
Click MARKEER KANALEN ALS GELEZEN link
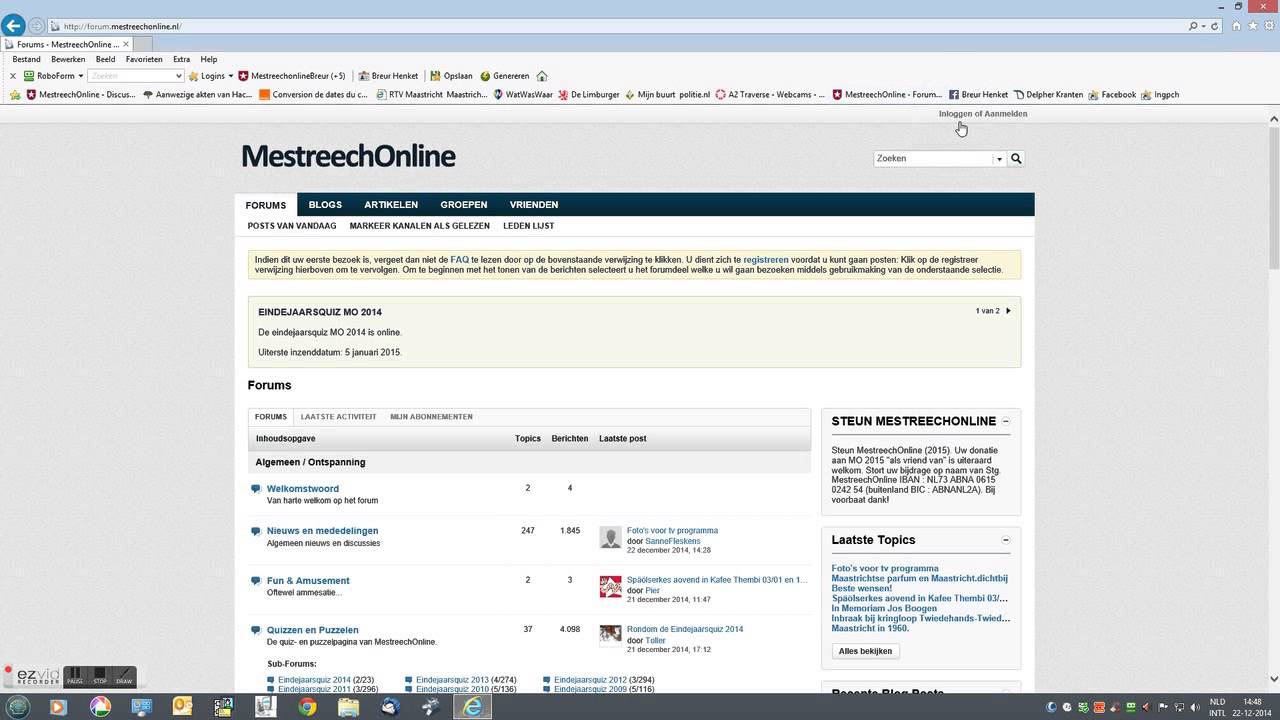click(x=420, y=226)
